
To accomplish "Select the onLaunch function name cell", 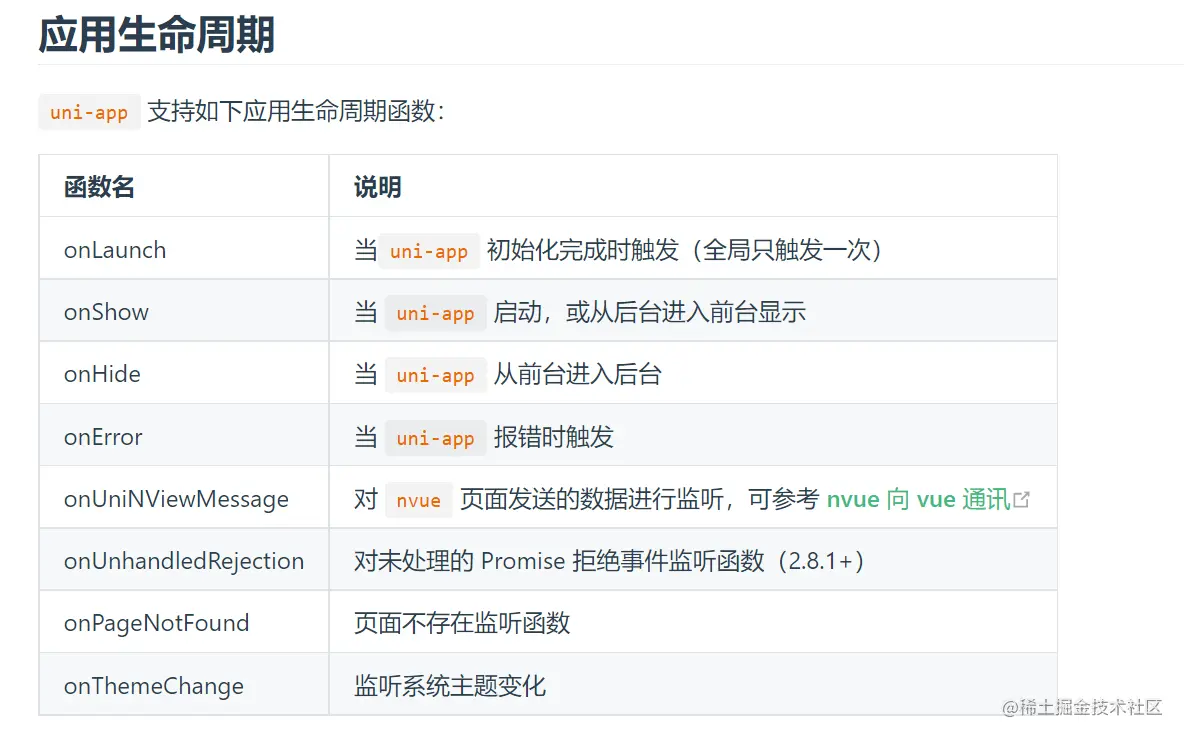I will pos(115,250).
